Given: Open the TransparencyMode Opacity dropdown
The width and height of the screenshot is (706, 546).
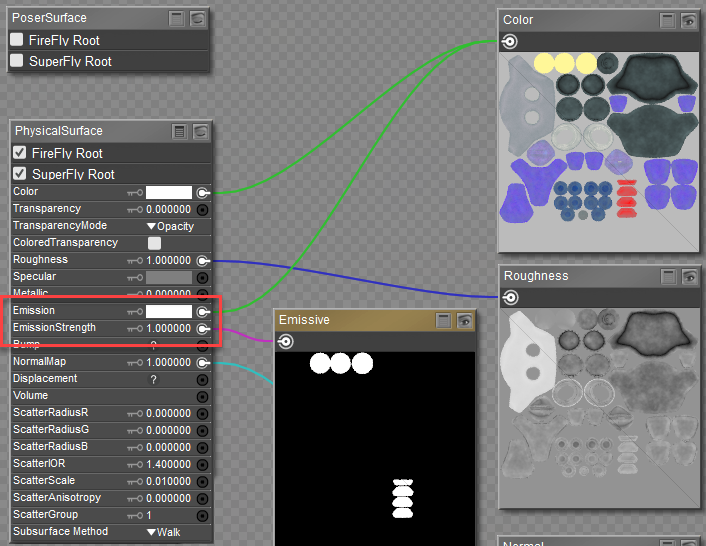Looking at the screenshot, I should click(x=169, y=226).
